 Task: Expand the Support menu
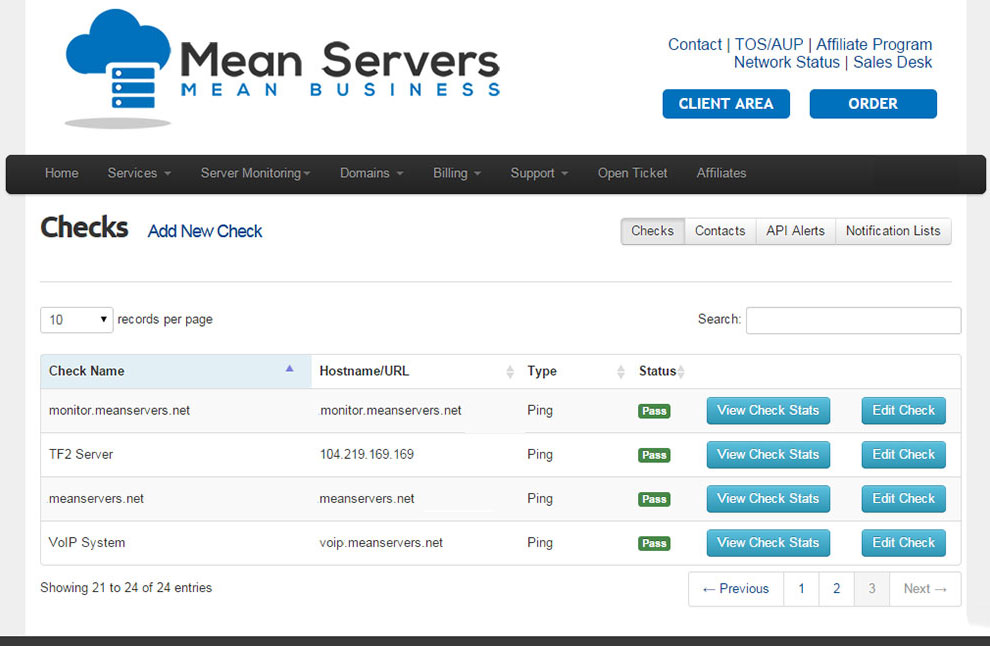click(539, 173)
